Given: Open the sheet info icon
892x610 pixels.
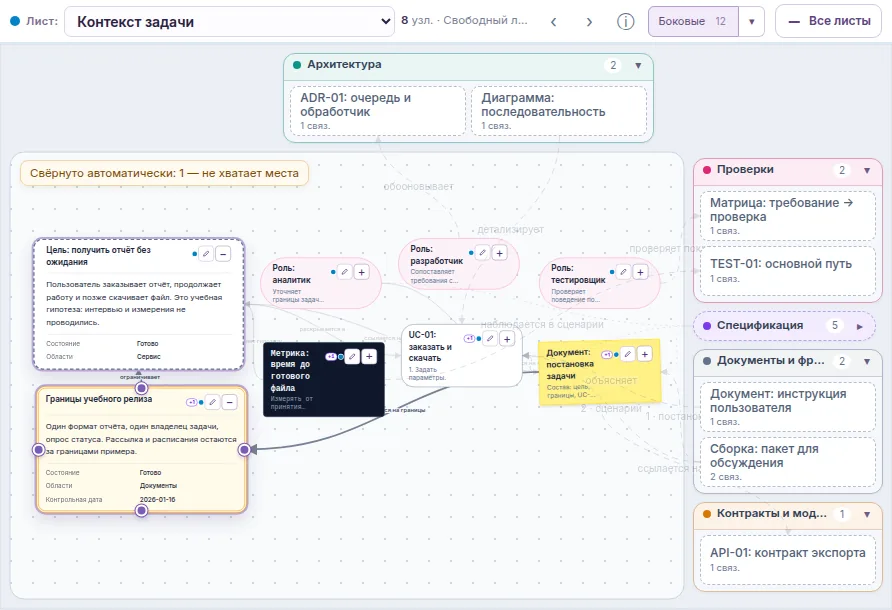Looking at the screenshot, I should coord(626,22).
